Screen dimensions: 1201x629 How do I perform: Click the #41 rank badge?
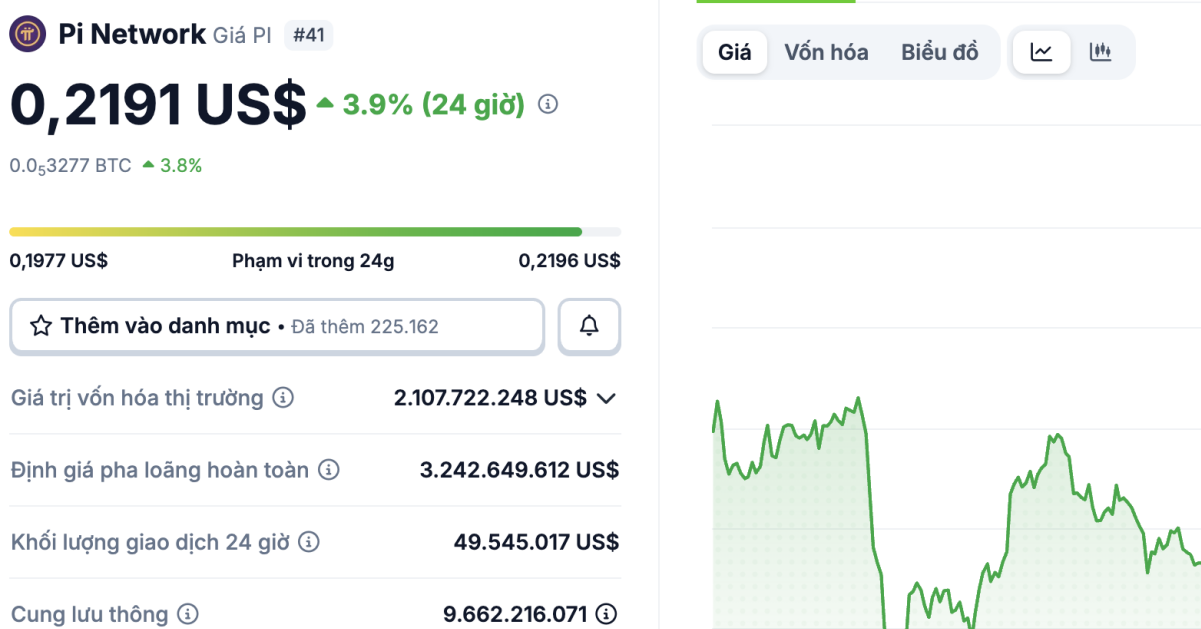308,33
